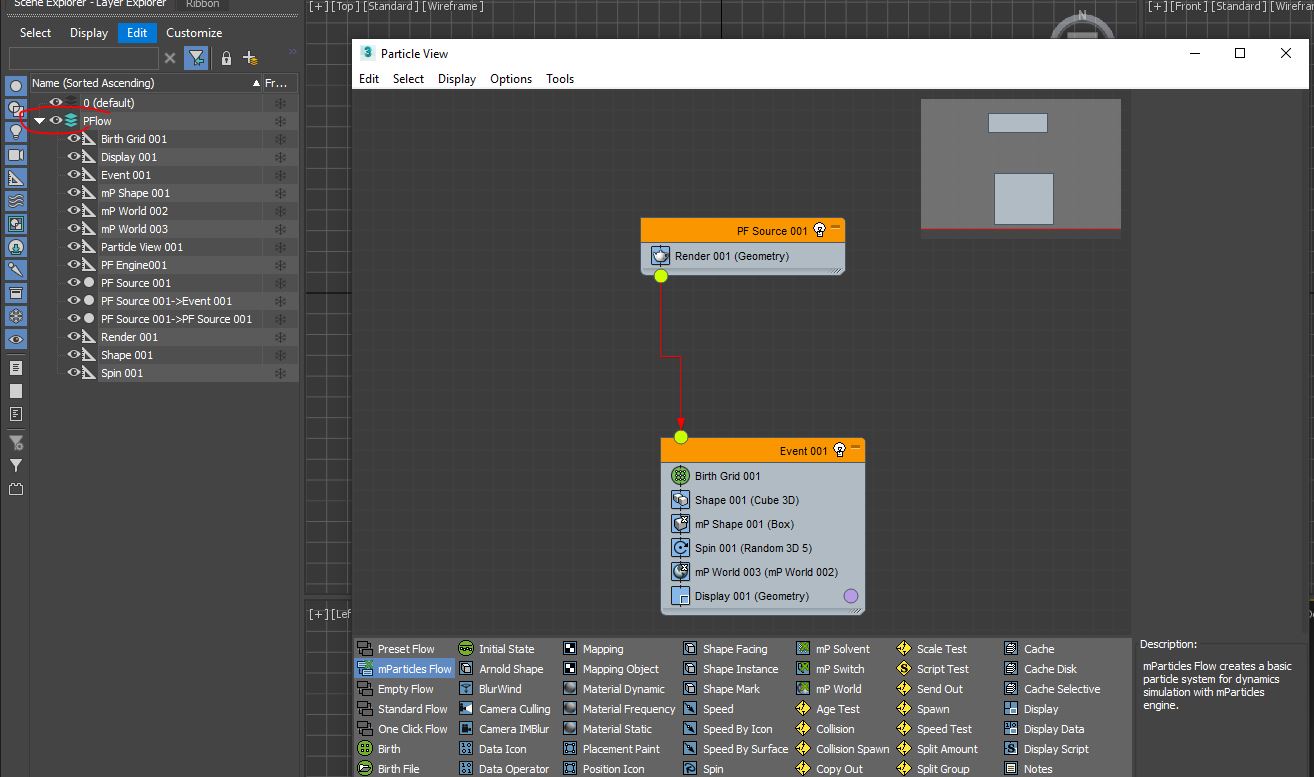Toggle the Scene Explorer lock icon
The width and height of the screenshot is (1314, 777).
[x=226, y=58]
